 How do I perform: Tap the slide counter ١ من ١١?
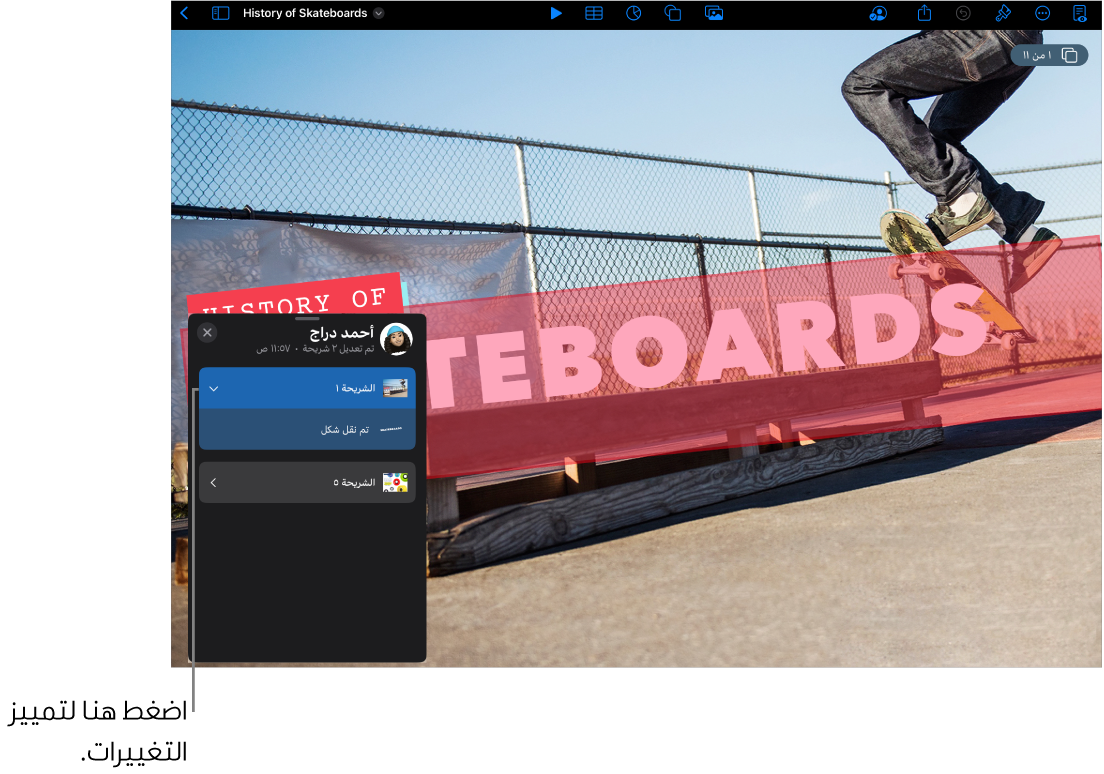[1049, 55]
